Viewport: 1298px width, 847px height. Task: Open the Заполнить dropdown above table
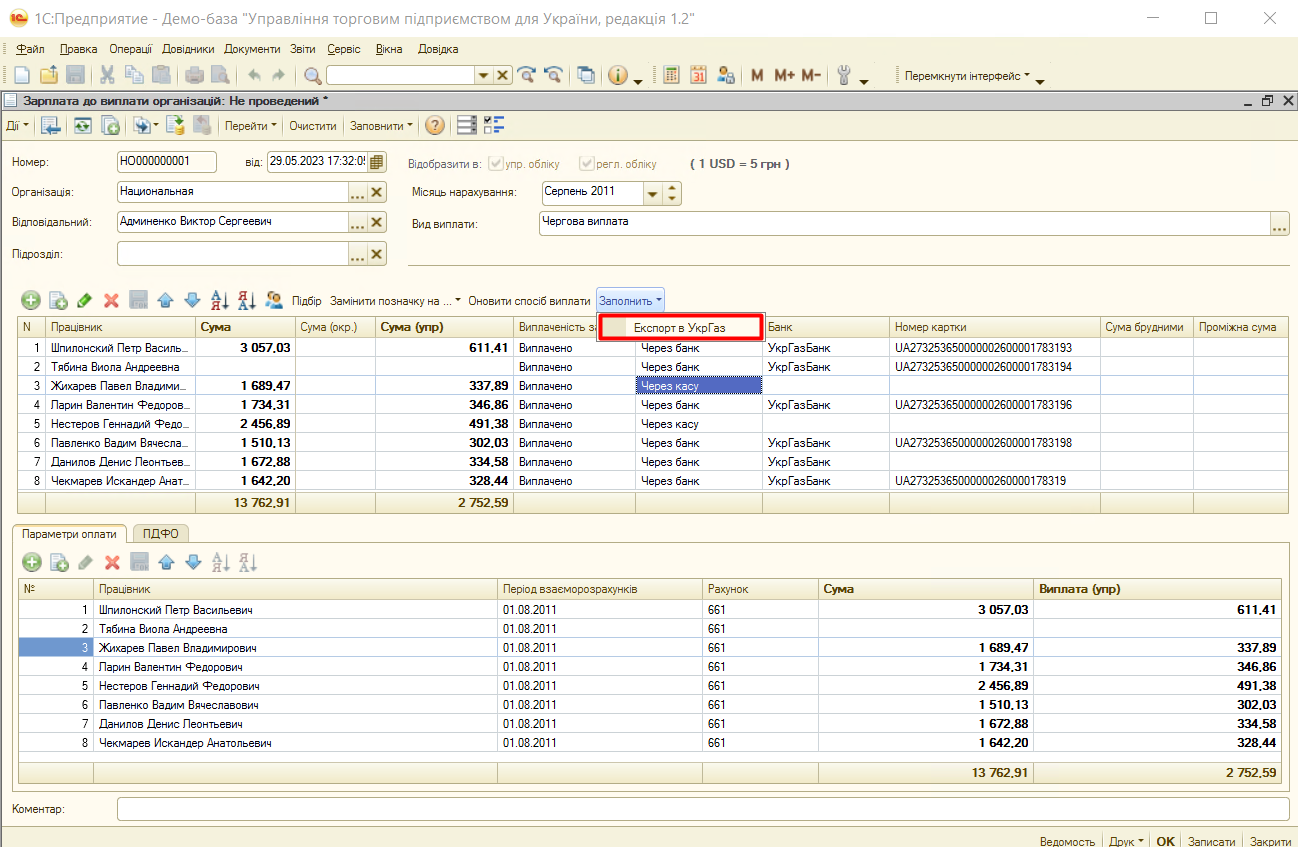pyautogui.click(x=631, y=300)
